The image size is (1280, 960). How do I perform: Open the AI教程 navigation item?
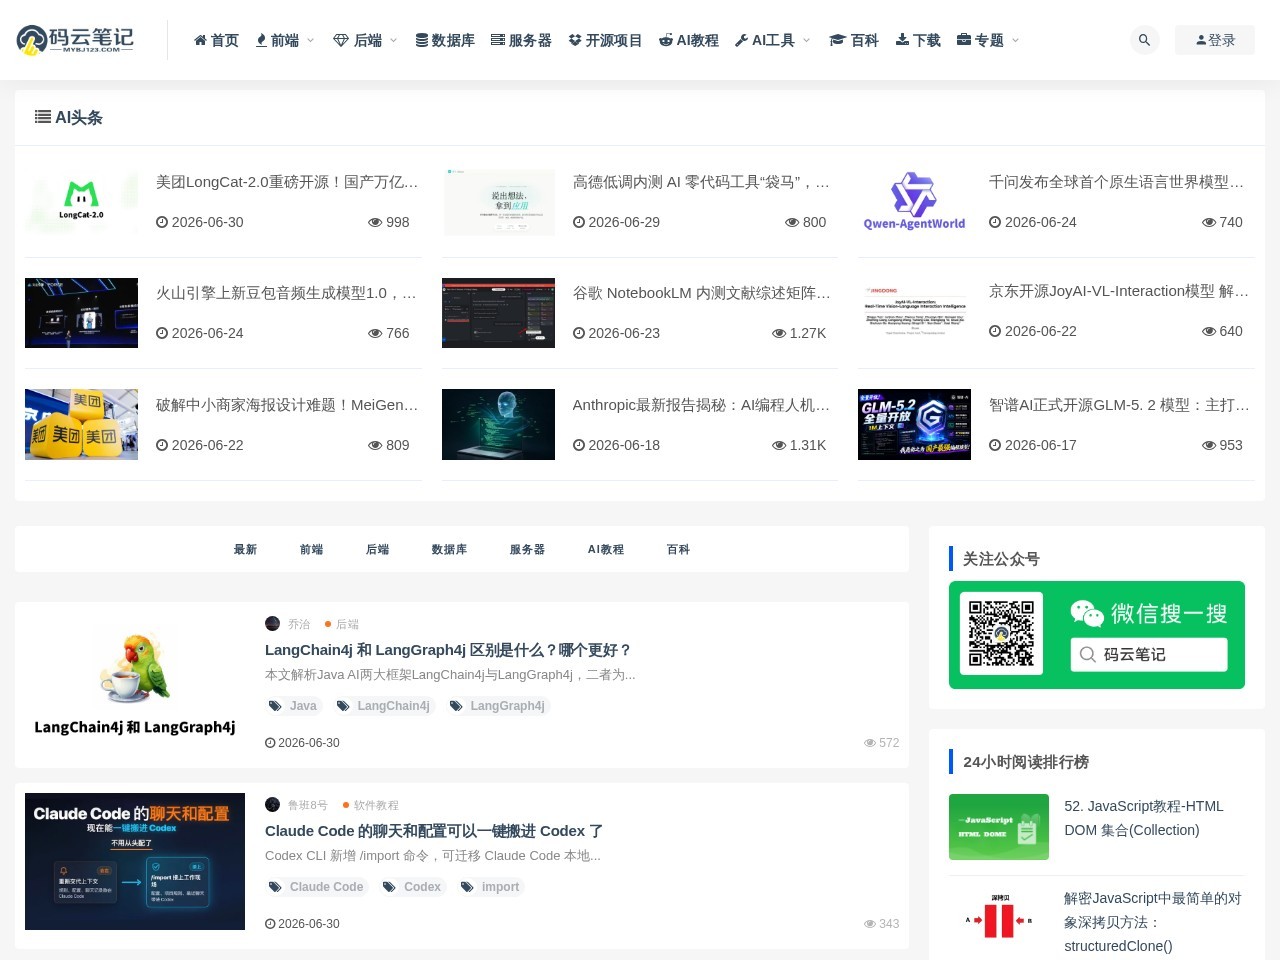pyautogui.click(x=689, y=40)
